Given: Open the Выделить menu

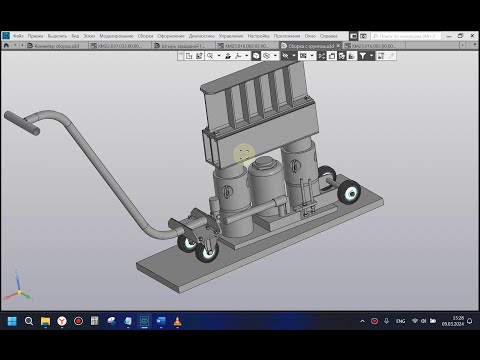Looking at the screenshot, I should pos(57,36).
